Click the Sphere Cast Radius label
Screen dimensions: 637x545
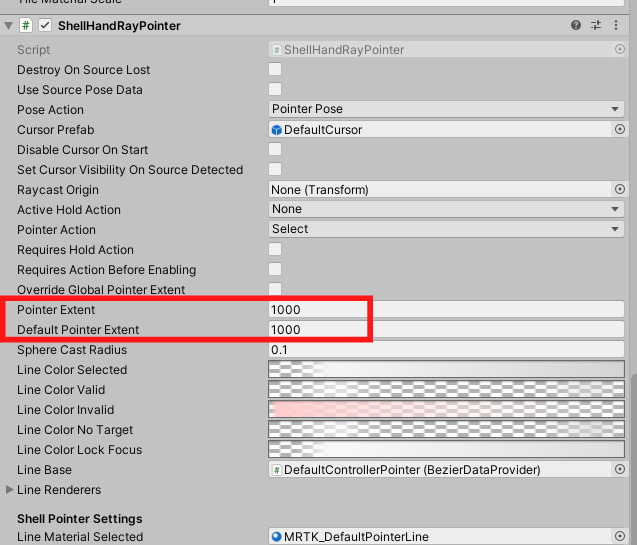72,350
